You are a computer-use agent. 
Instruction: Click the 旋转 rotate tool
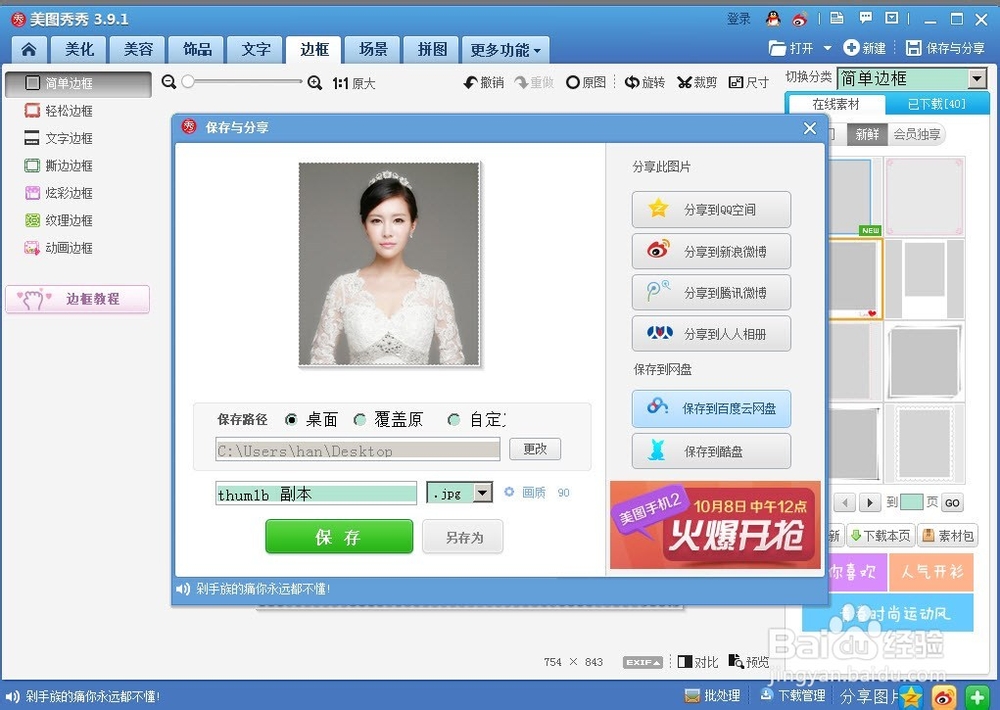point(645,82)
